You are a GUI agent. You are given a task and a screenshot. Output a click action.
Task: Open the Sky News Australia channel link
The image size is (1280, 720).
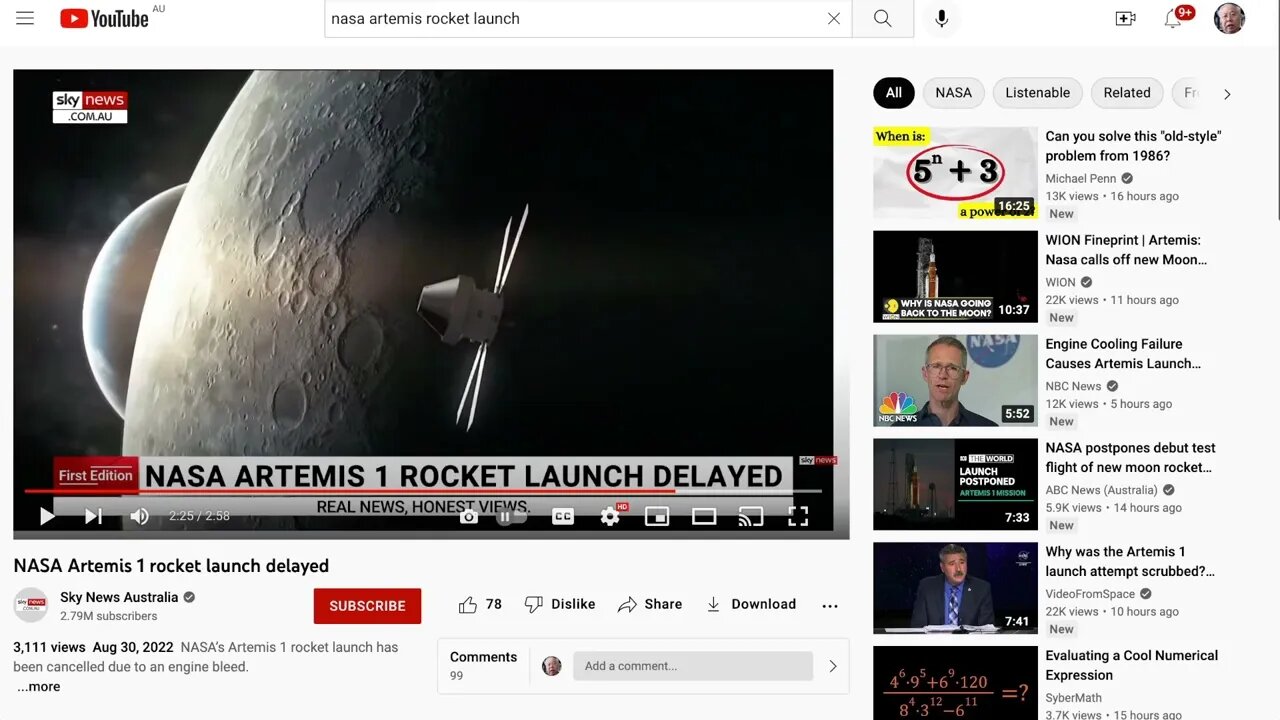(x=119, y=597)
